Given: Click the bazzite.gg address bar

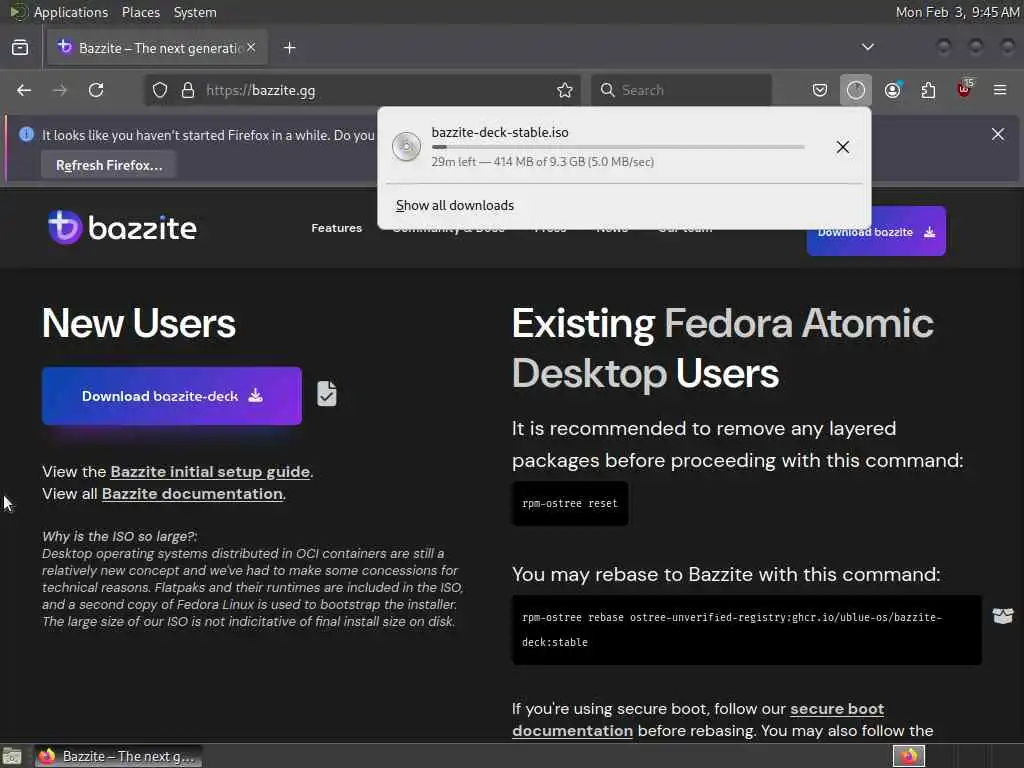Looking at the screenshot, I should (360, 90).
